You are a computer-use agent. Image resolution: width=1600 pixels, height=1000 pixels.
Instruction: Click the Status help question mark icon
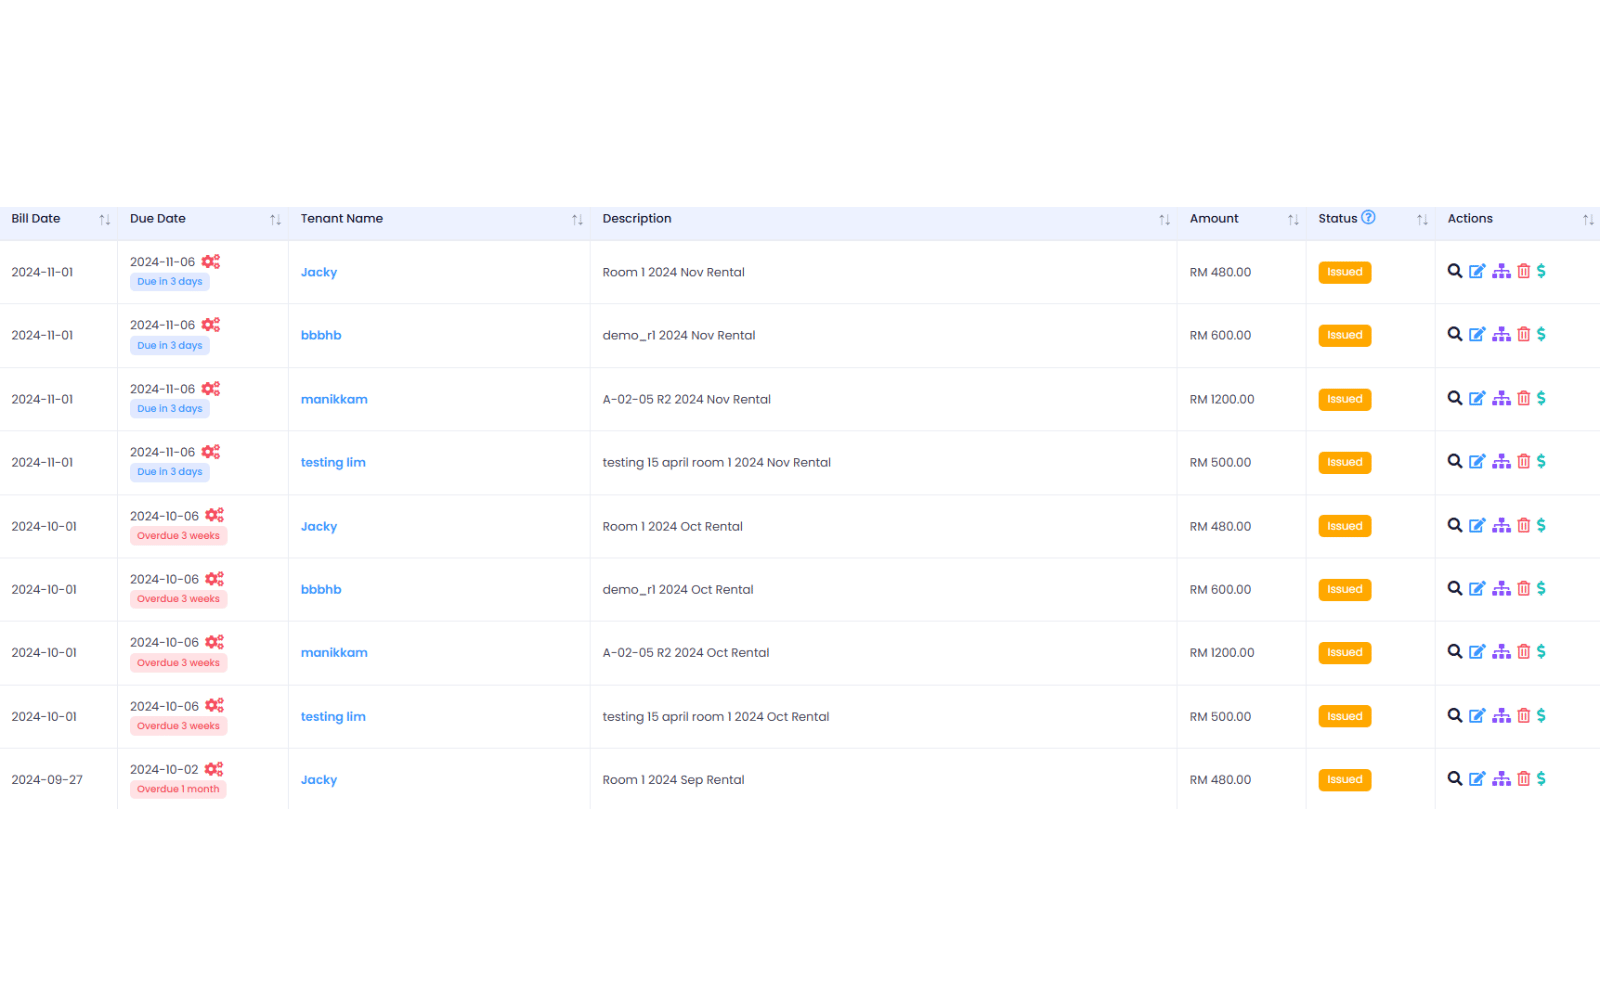coord(1368,218)
